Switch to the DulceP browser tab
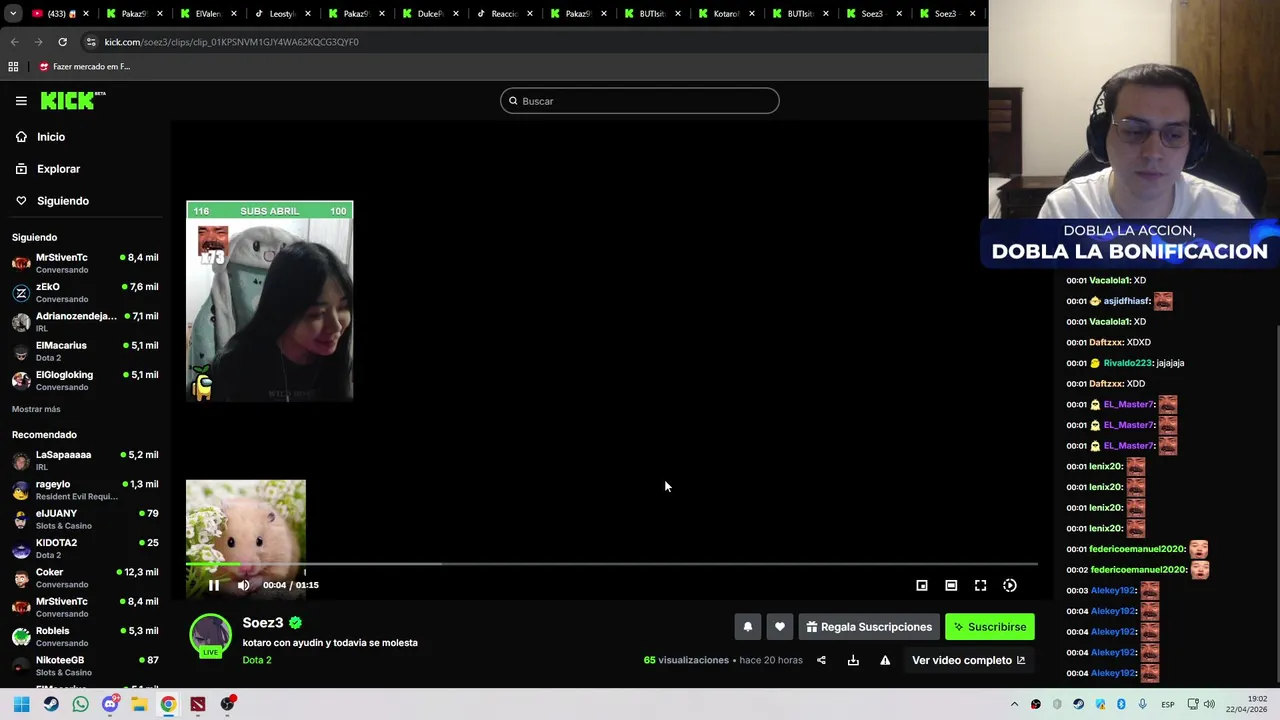 click(429, 14)
